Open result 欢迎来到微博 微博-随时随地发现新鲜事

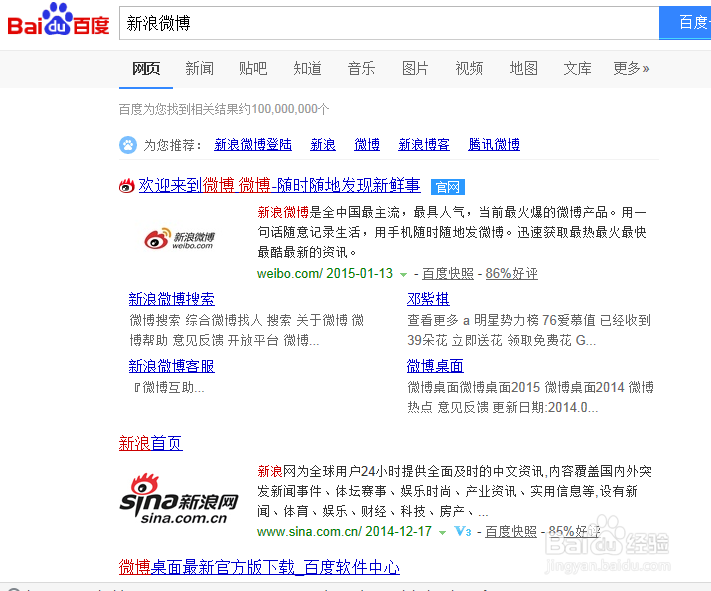click(279, 186)
